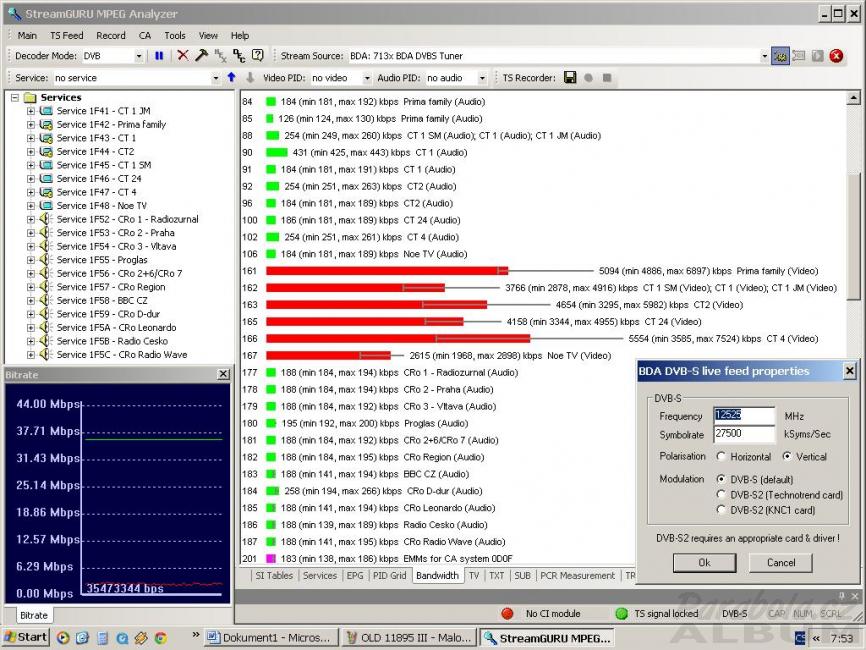866x650 pixels.
Task: Click the Bitrate tab below the graph
Action: pyautogui.click(x=34, y=615)
